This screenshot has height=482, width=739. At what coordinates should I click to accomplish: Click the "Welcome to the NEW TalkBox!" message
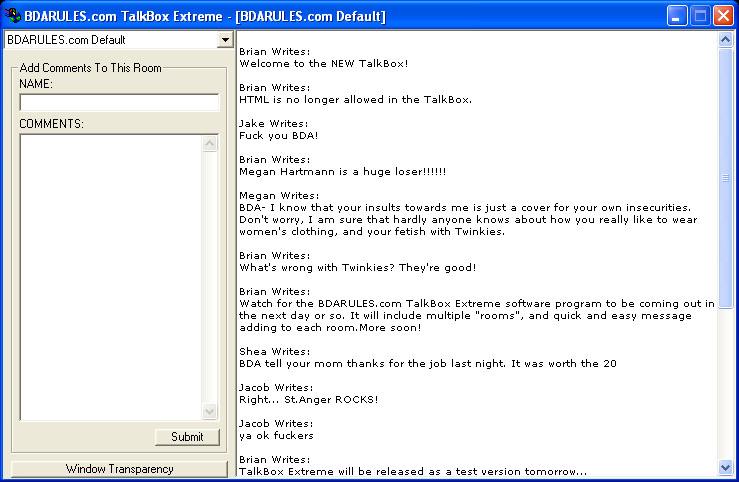pos(324,64)
